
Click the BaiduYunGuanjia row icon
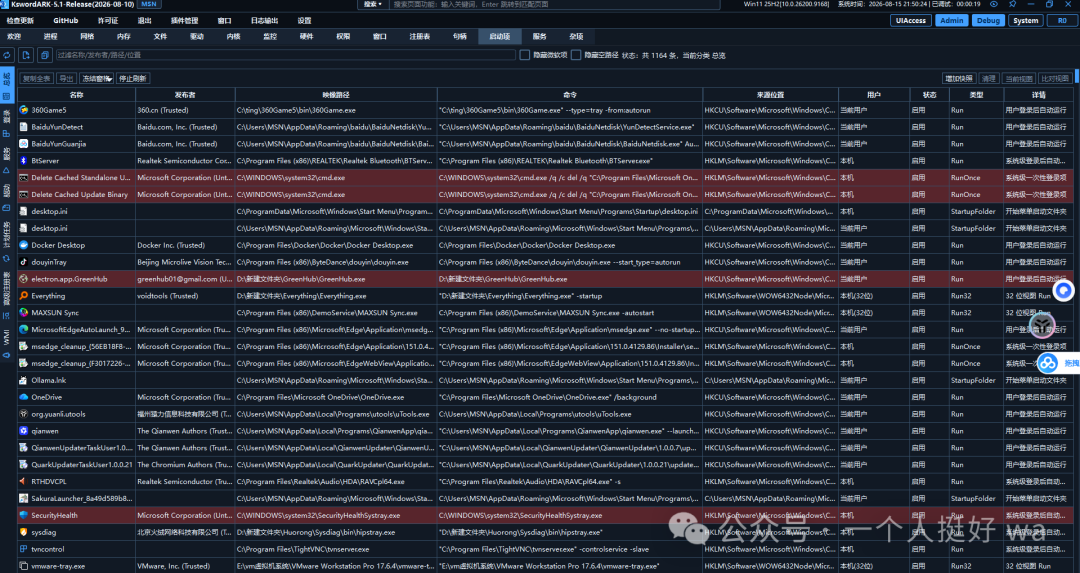pyautogui.click(x=23, y=144)
